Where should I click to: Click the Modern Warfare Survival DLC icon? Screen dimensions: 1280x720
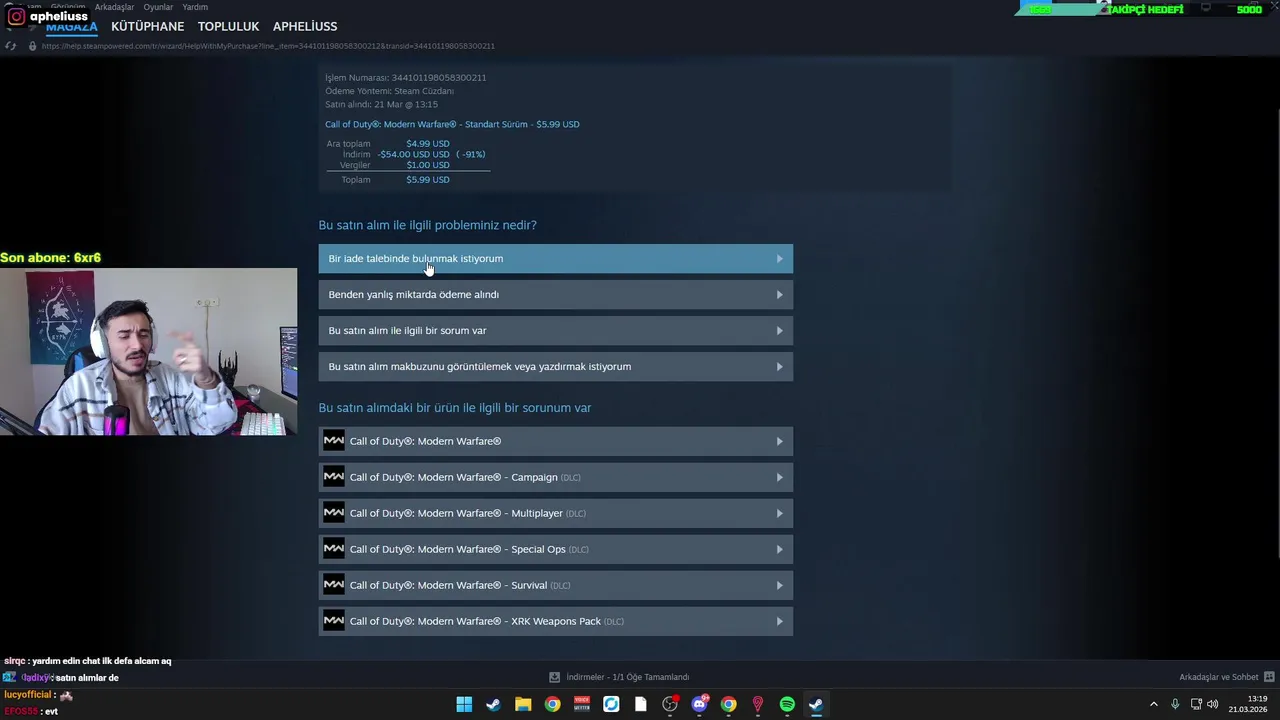pyautogui.click(x=334, y=585)
